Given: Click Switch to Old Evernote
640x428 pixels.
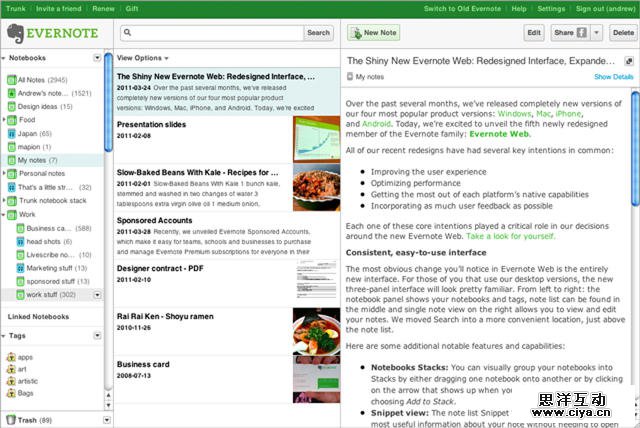Looking at the screenshot, I should (462, 8).
